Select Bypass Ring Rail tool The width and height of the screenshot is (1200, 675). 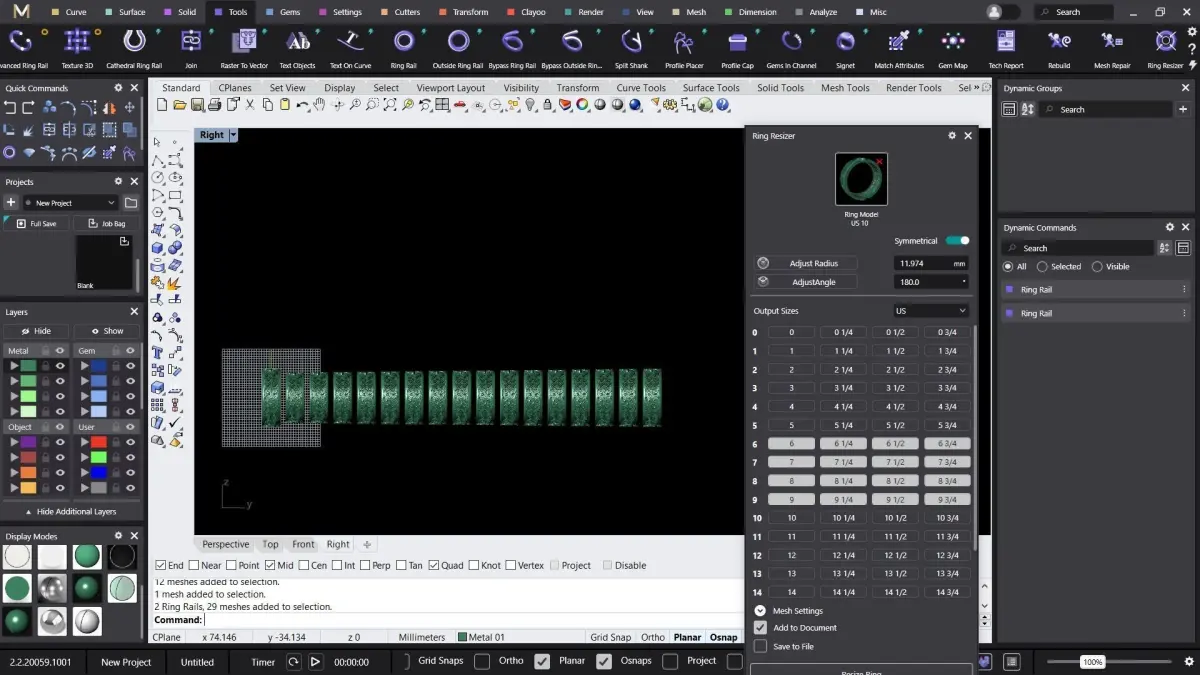tap(512, 47)
